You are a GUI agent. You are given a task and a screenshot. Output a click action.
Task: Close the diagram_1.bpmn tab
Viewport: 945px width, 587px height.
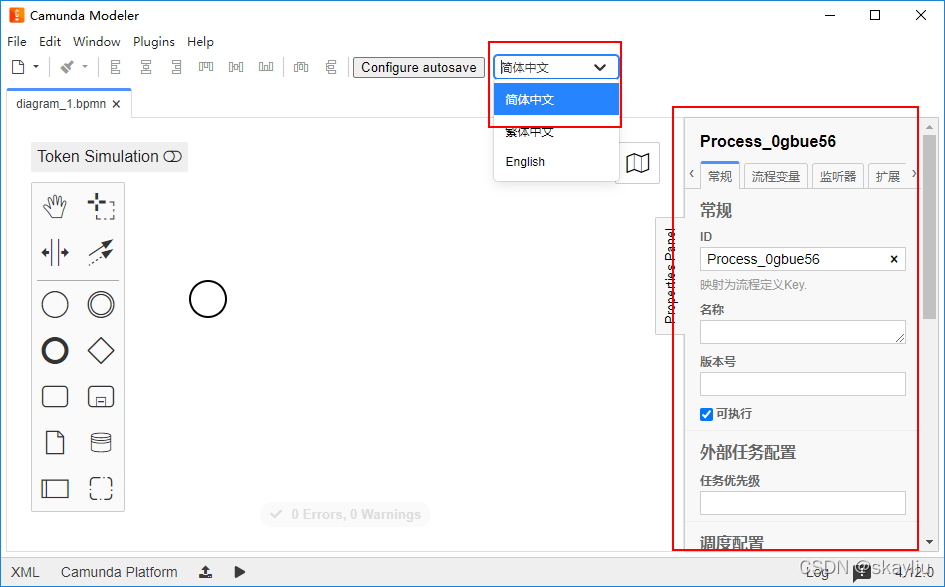116,104
